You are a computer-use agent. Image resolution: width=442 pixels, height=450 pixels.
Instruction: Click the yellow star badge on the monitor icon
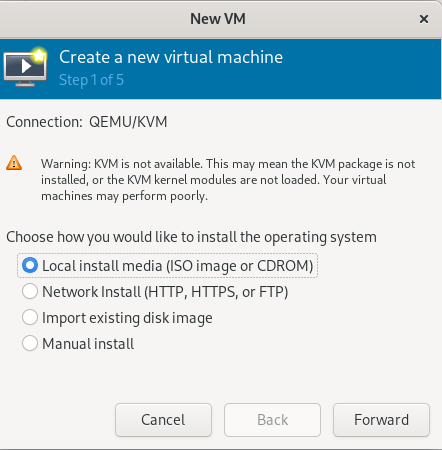(x=39, y=55)
